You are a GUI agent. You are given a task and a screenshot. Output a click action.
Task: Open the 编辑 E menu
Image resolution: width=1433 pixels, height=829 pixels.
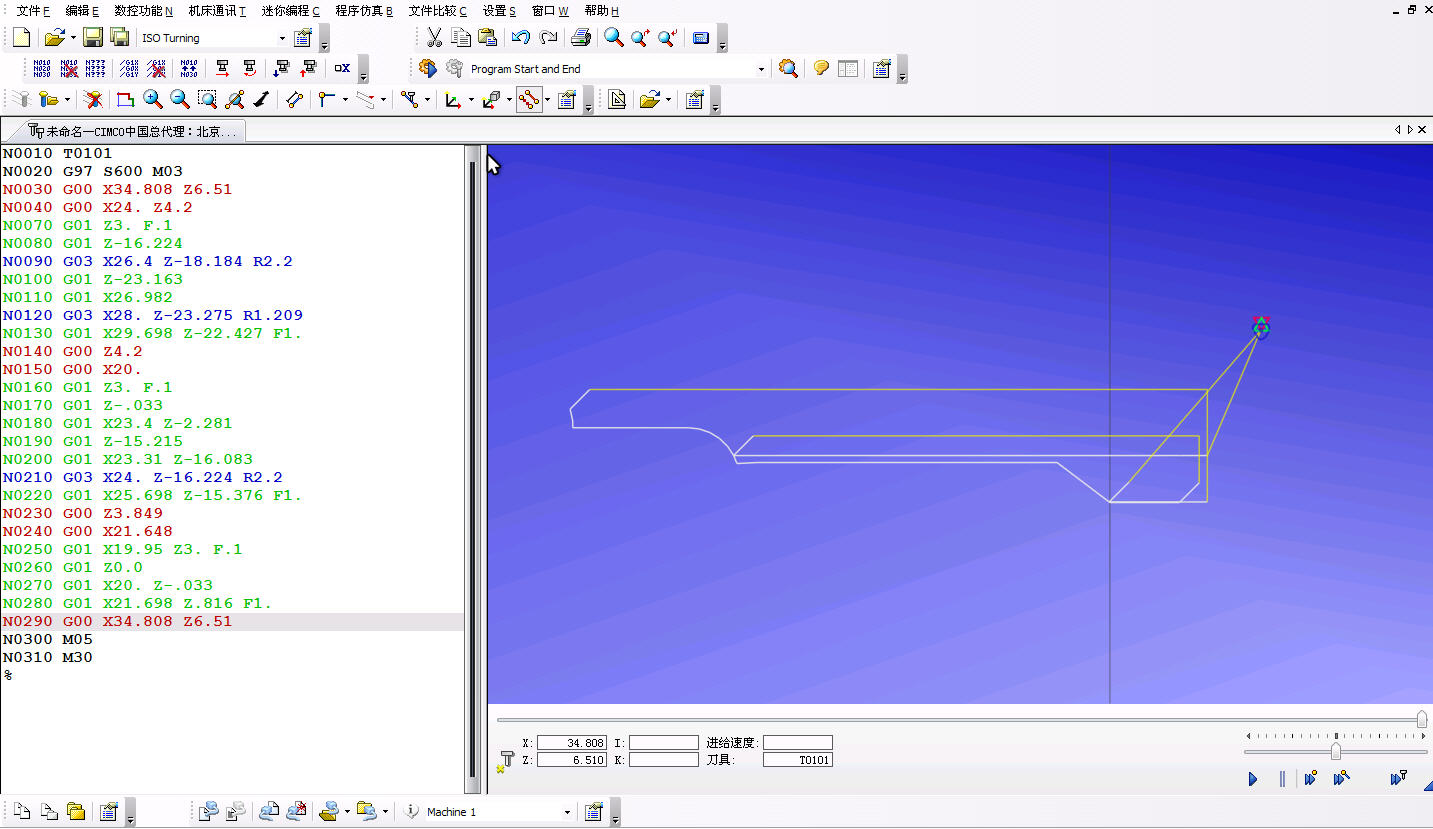pyautogui.click(x=82, y=10)
